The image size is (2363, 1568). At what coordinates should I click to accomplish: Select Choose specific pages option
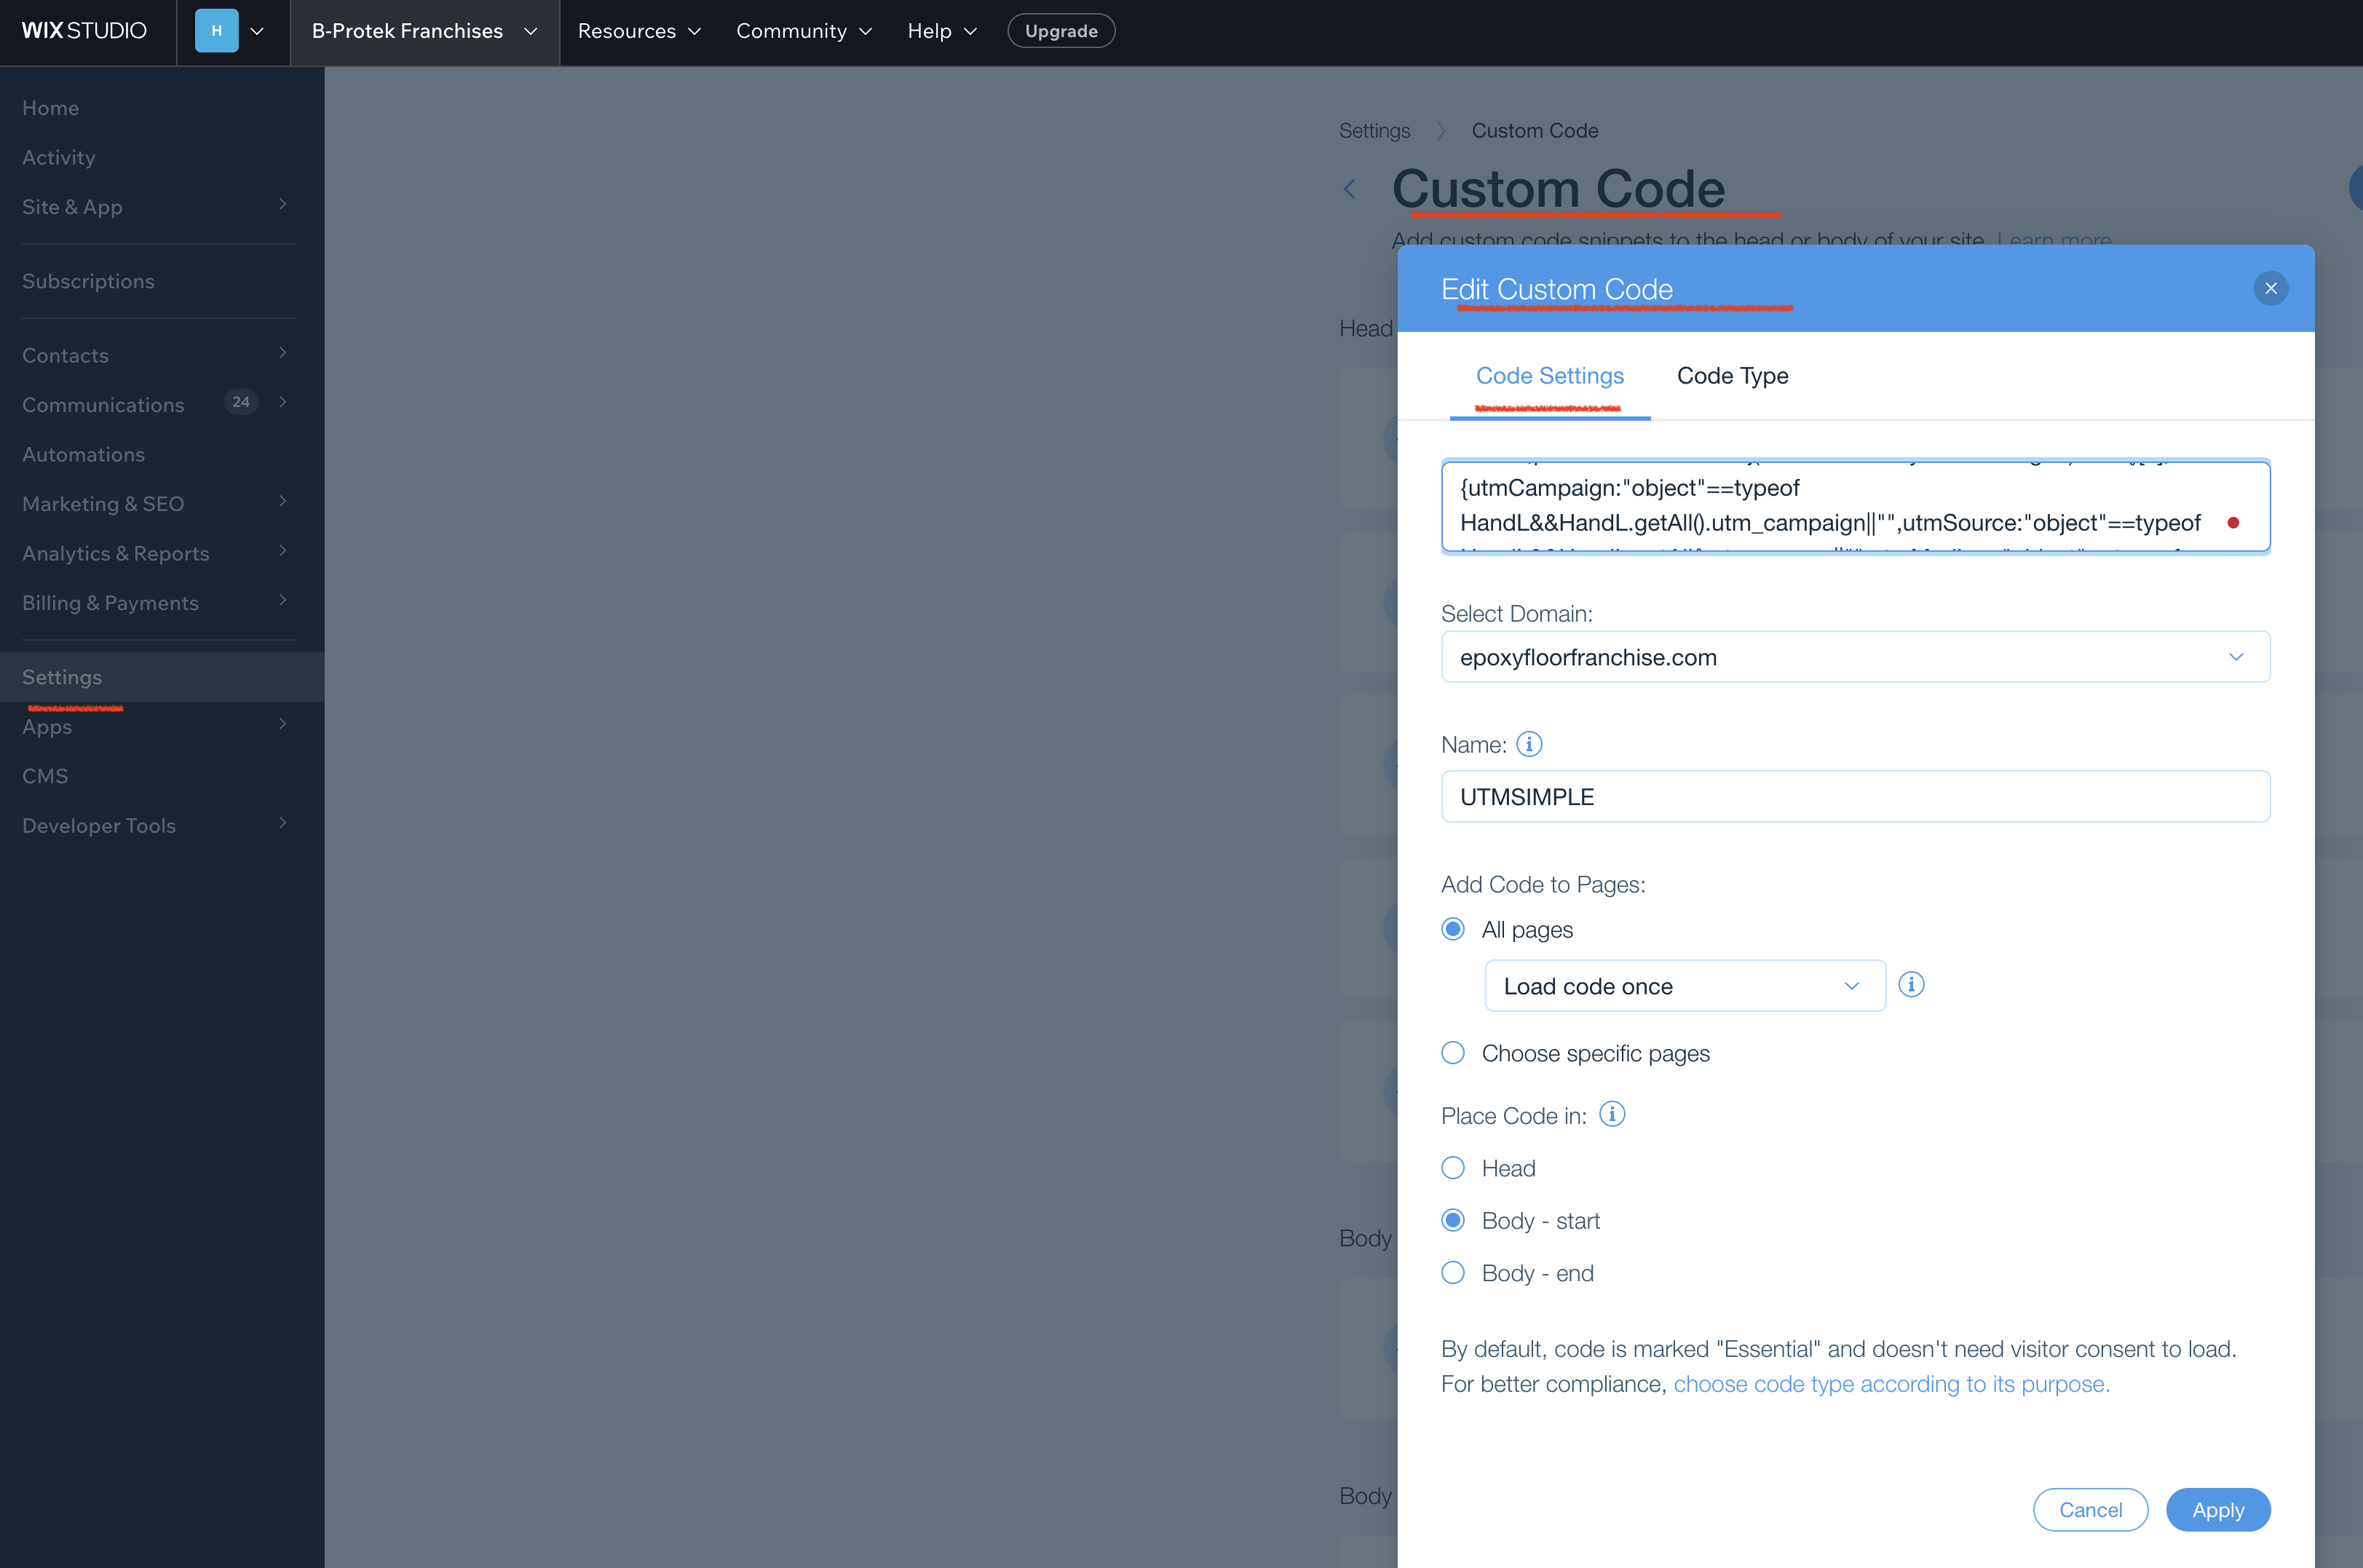pyautogui.click(x=1453, y=1053)
